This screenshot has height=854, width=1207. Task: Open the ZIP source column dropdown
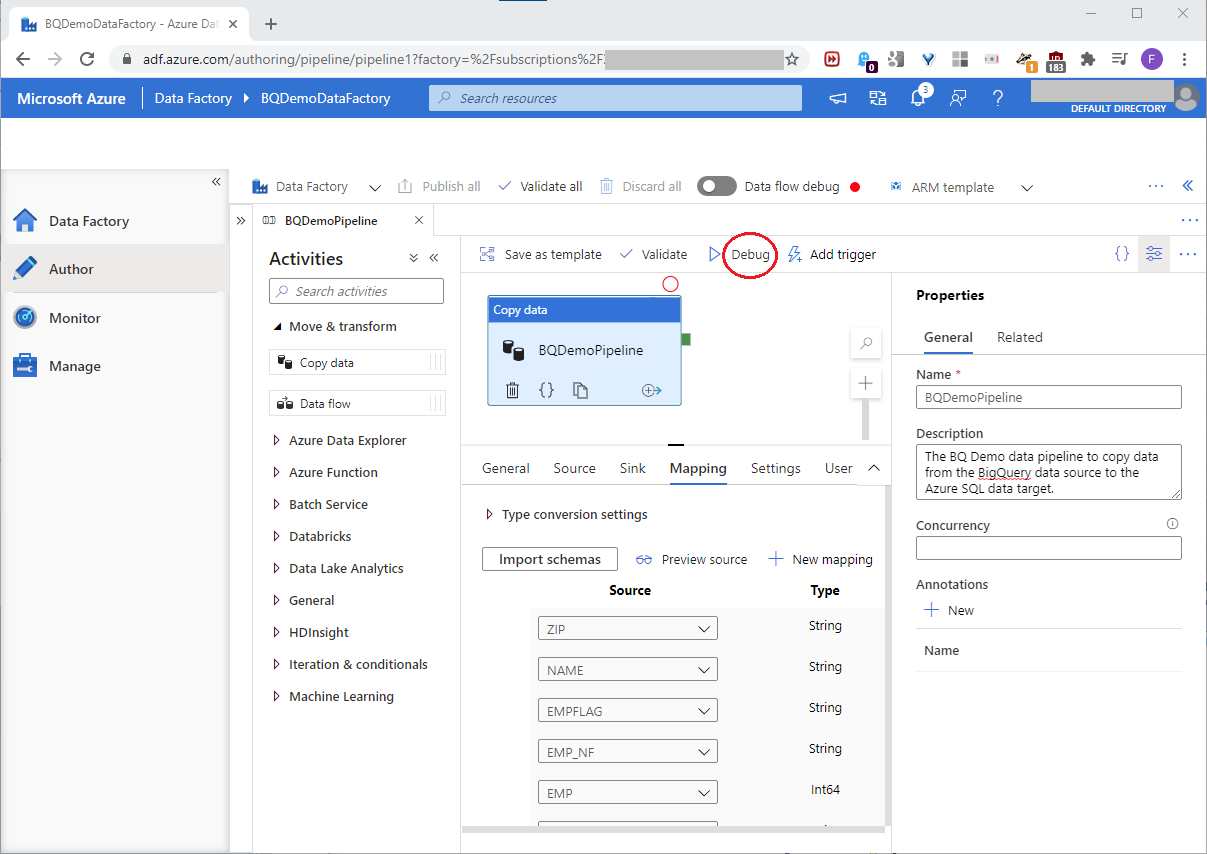[627, 629]
